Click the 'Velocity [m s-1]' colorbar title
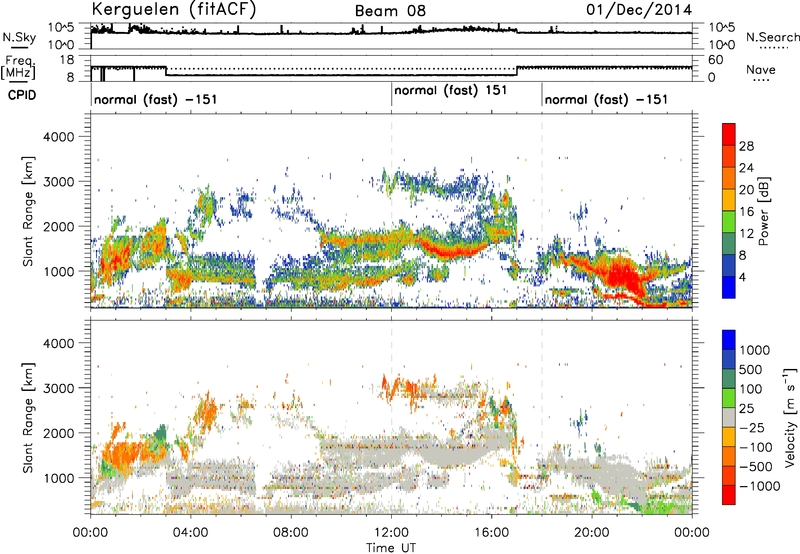 click(x=790, y=417)
